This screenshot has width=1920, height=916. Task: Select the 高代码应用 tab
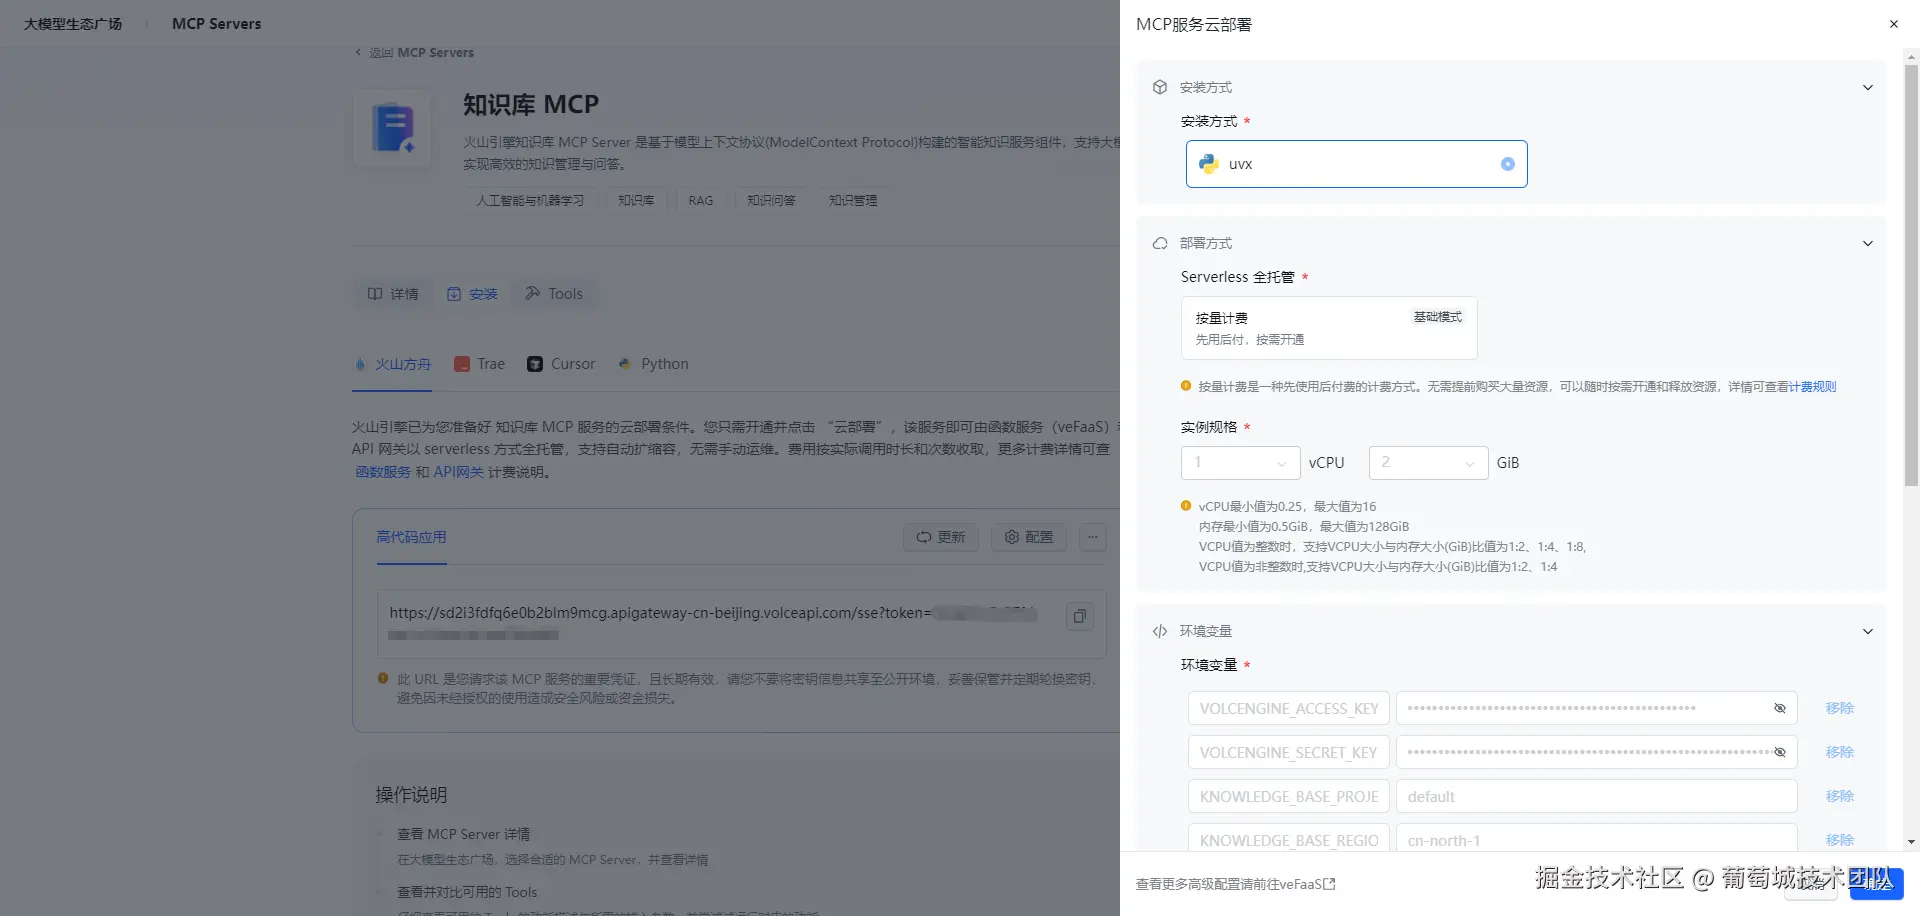point(411,537)
